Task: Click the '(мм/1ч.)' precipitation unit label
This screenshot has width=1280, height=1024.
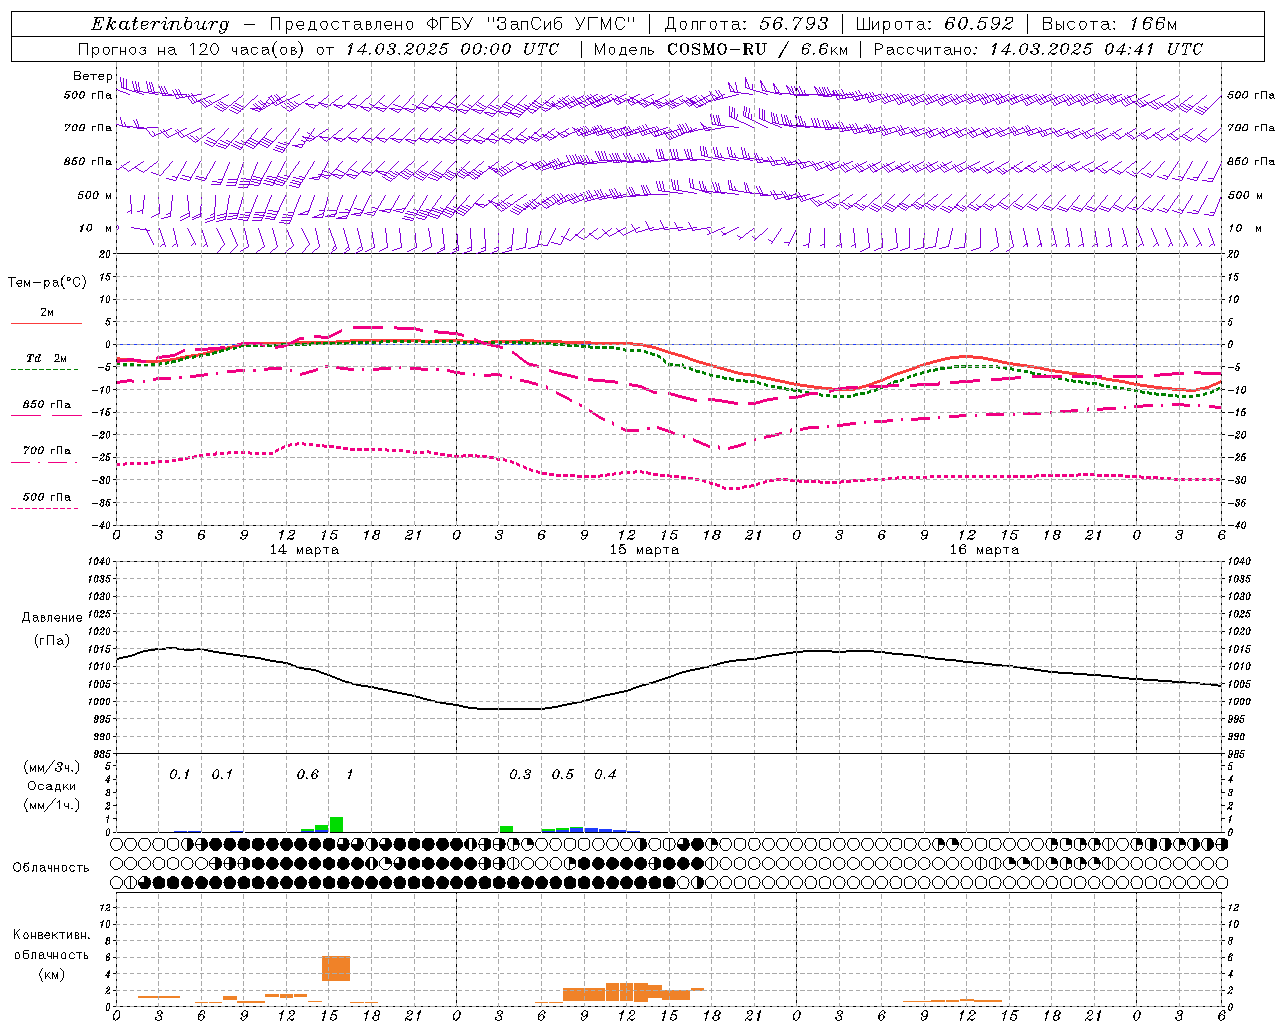Action: click(52, 805)
